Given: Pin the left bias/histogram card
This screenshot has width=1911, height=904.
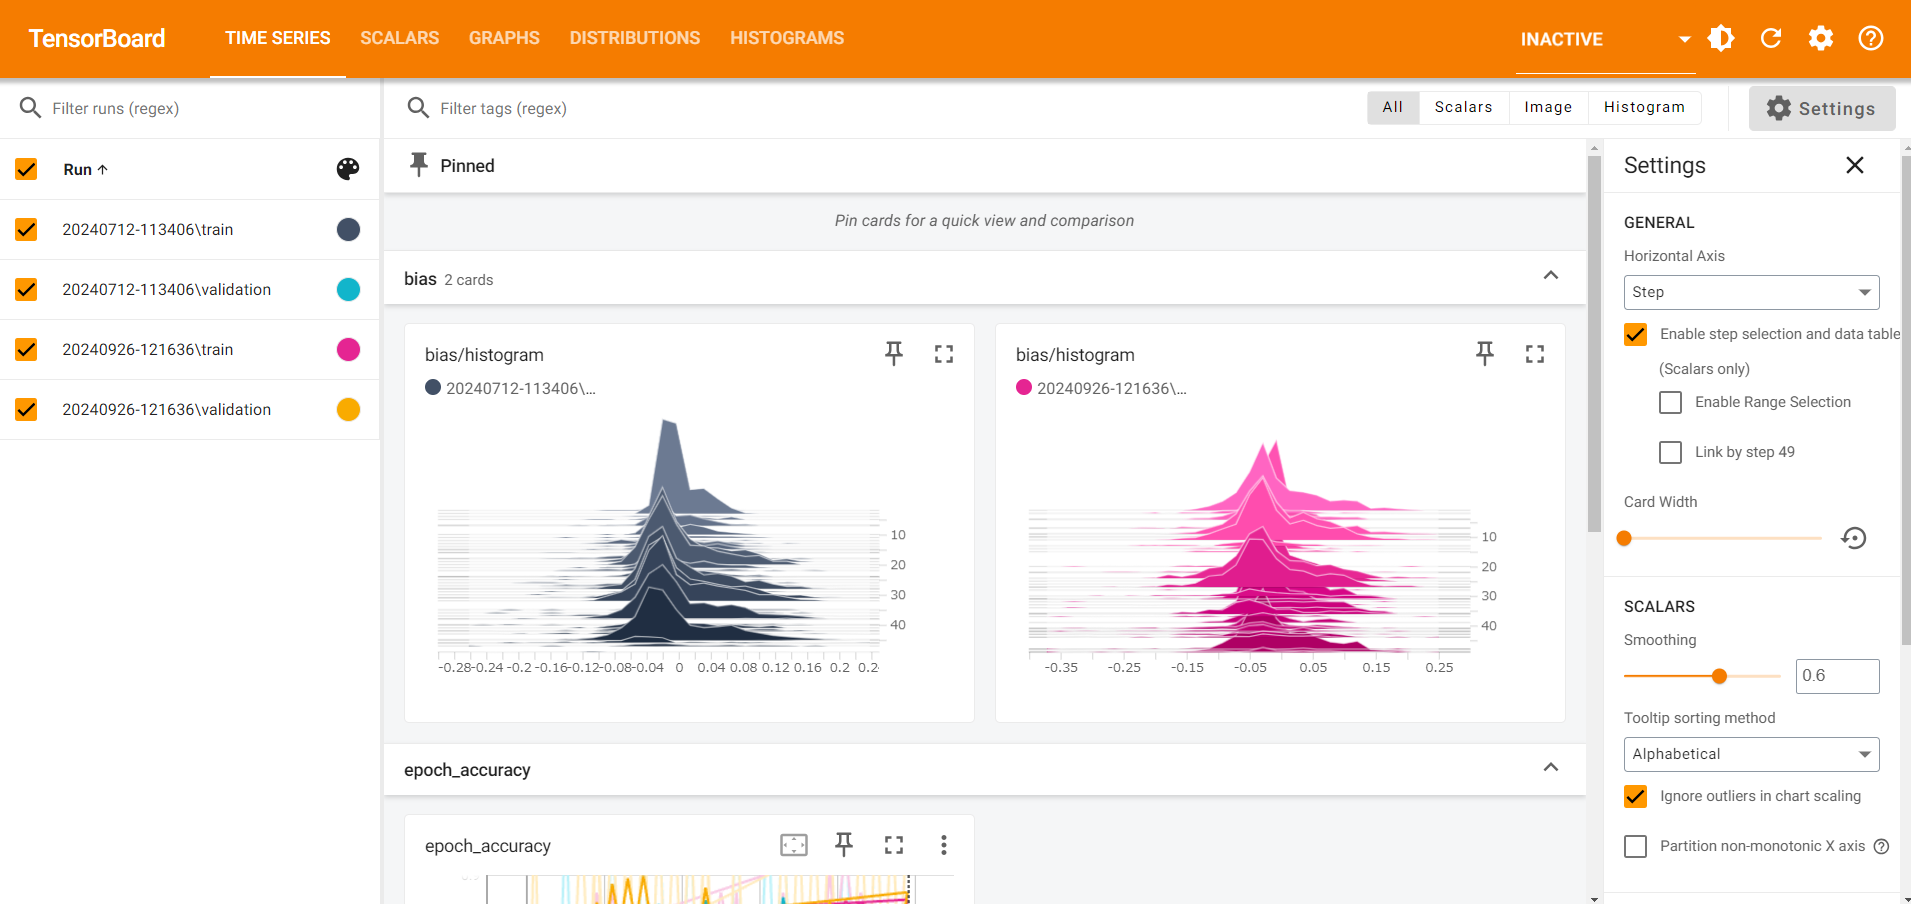Looking at the screenshot, I should pos(893,353).
